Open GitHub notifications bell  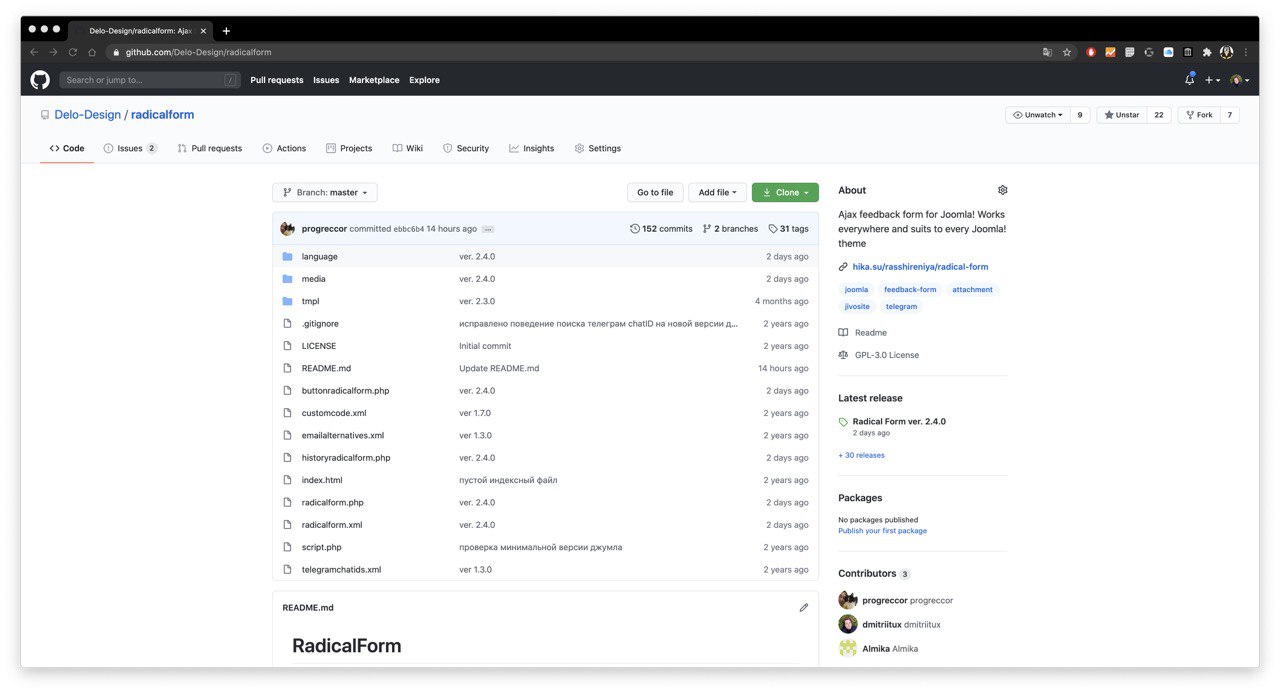point(1189,80)
